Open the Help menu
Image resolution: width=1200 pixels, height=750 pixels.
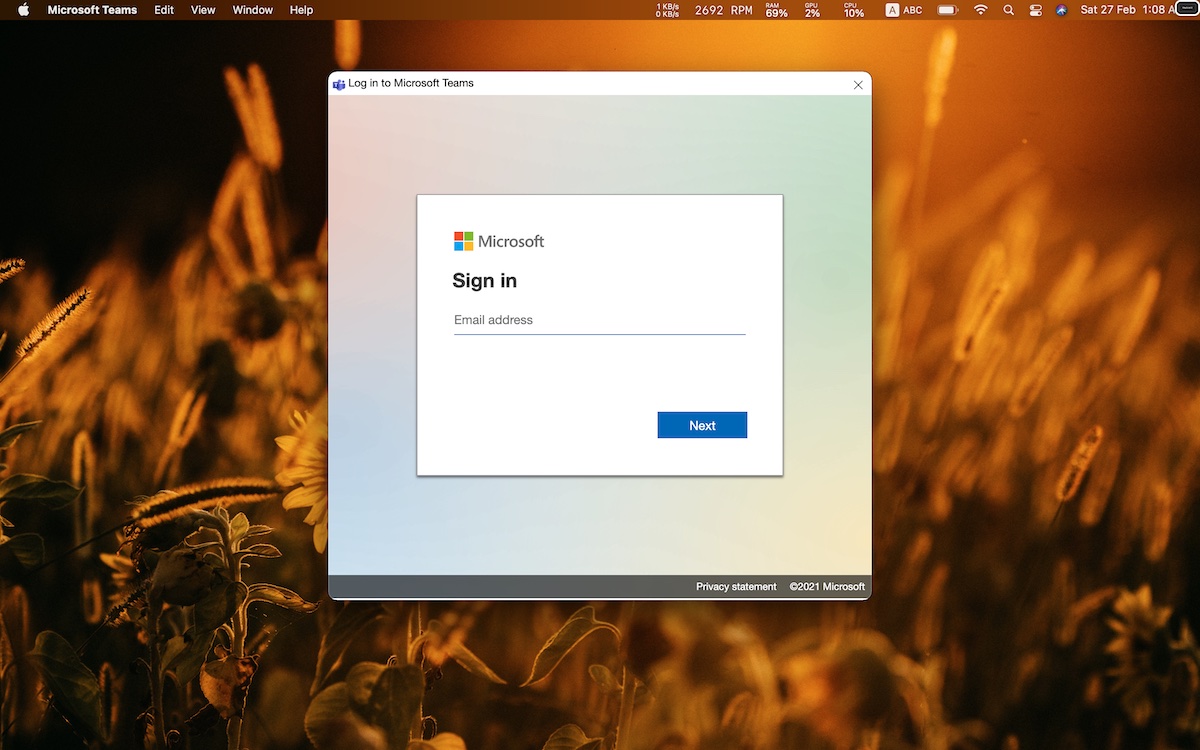301,10
